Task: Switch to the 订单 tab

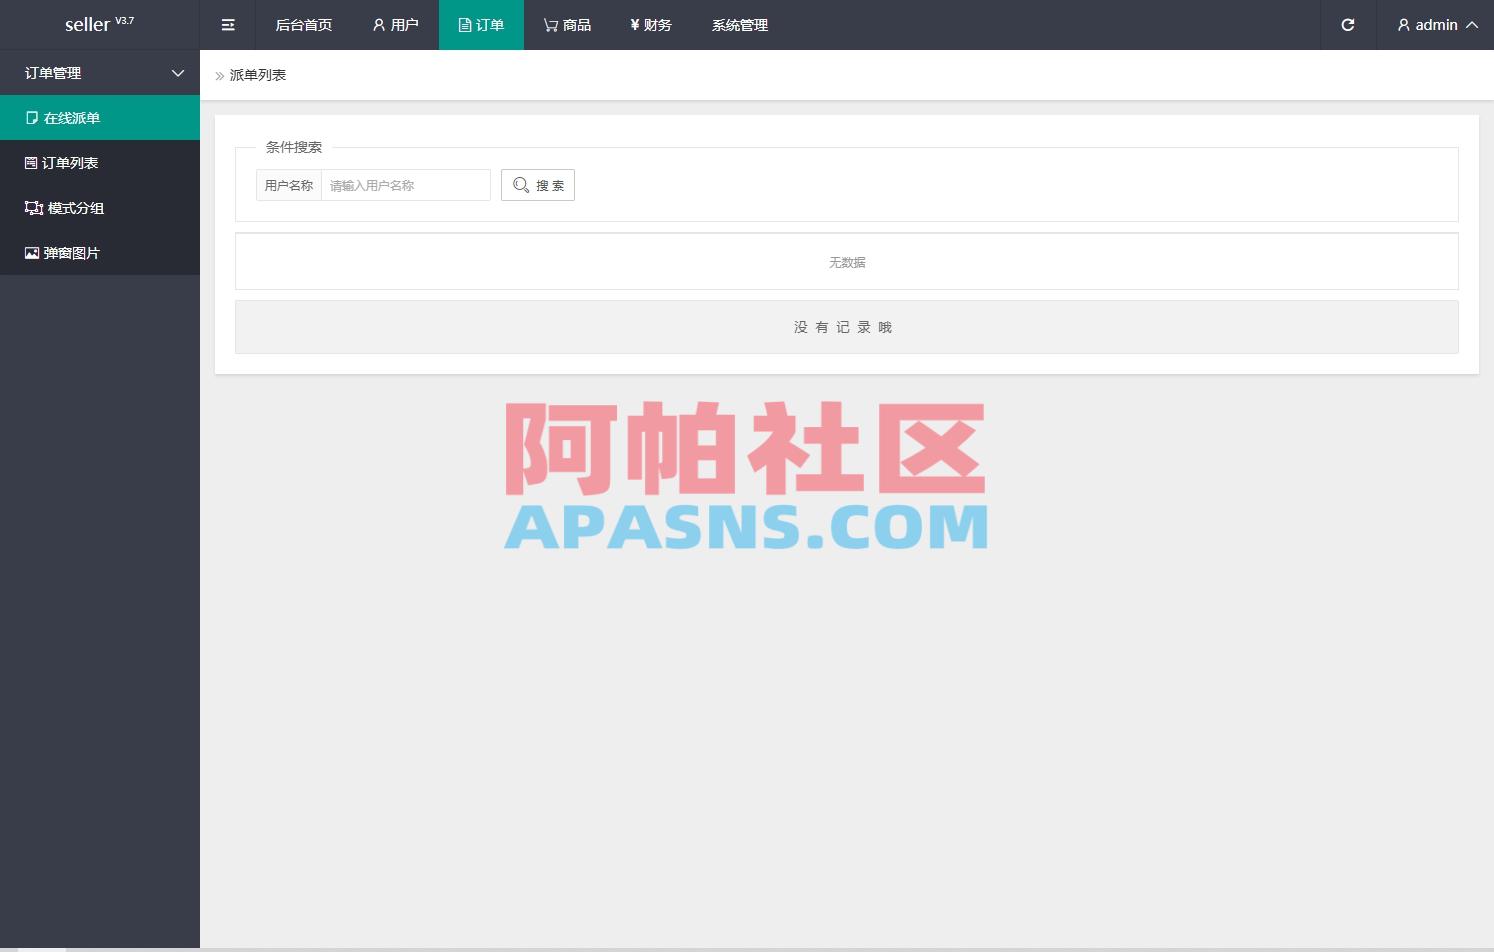Action: pos(481,25)
